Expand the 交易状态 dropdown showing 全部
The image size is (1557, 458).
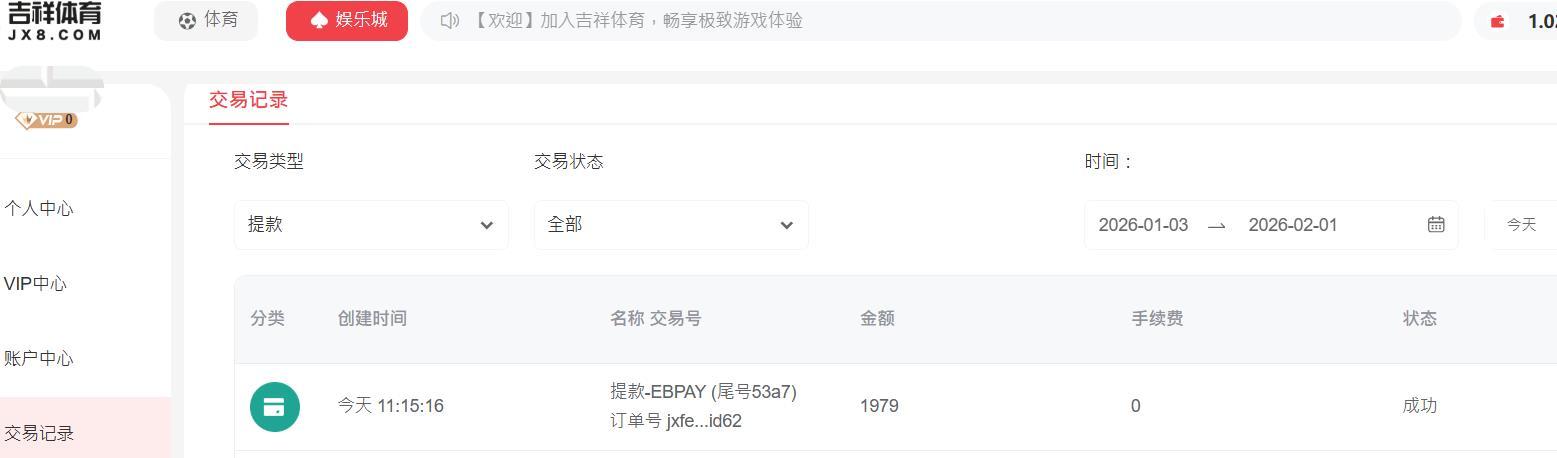click(671, 225)
